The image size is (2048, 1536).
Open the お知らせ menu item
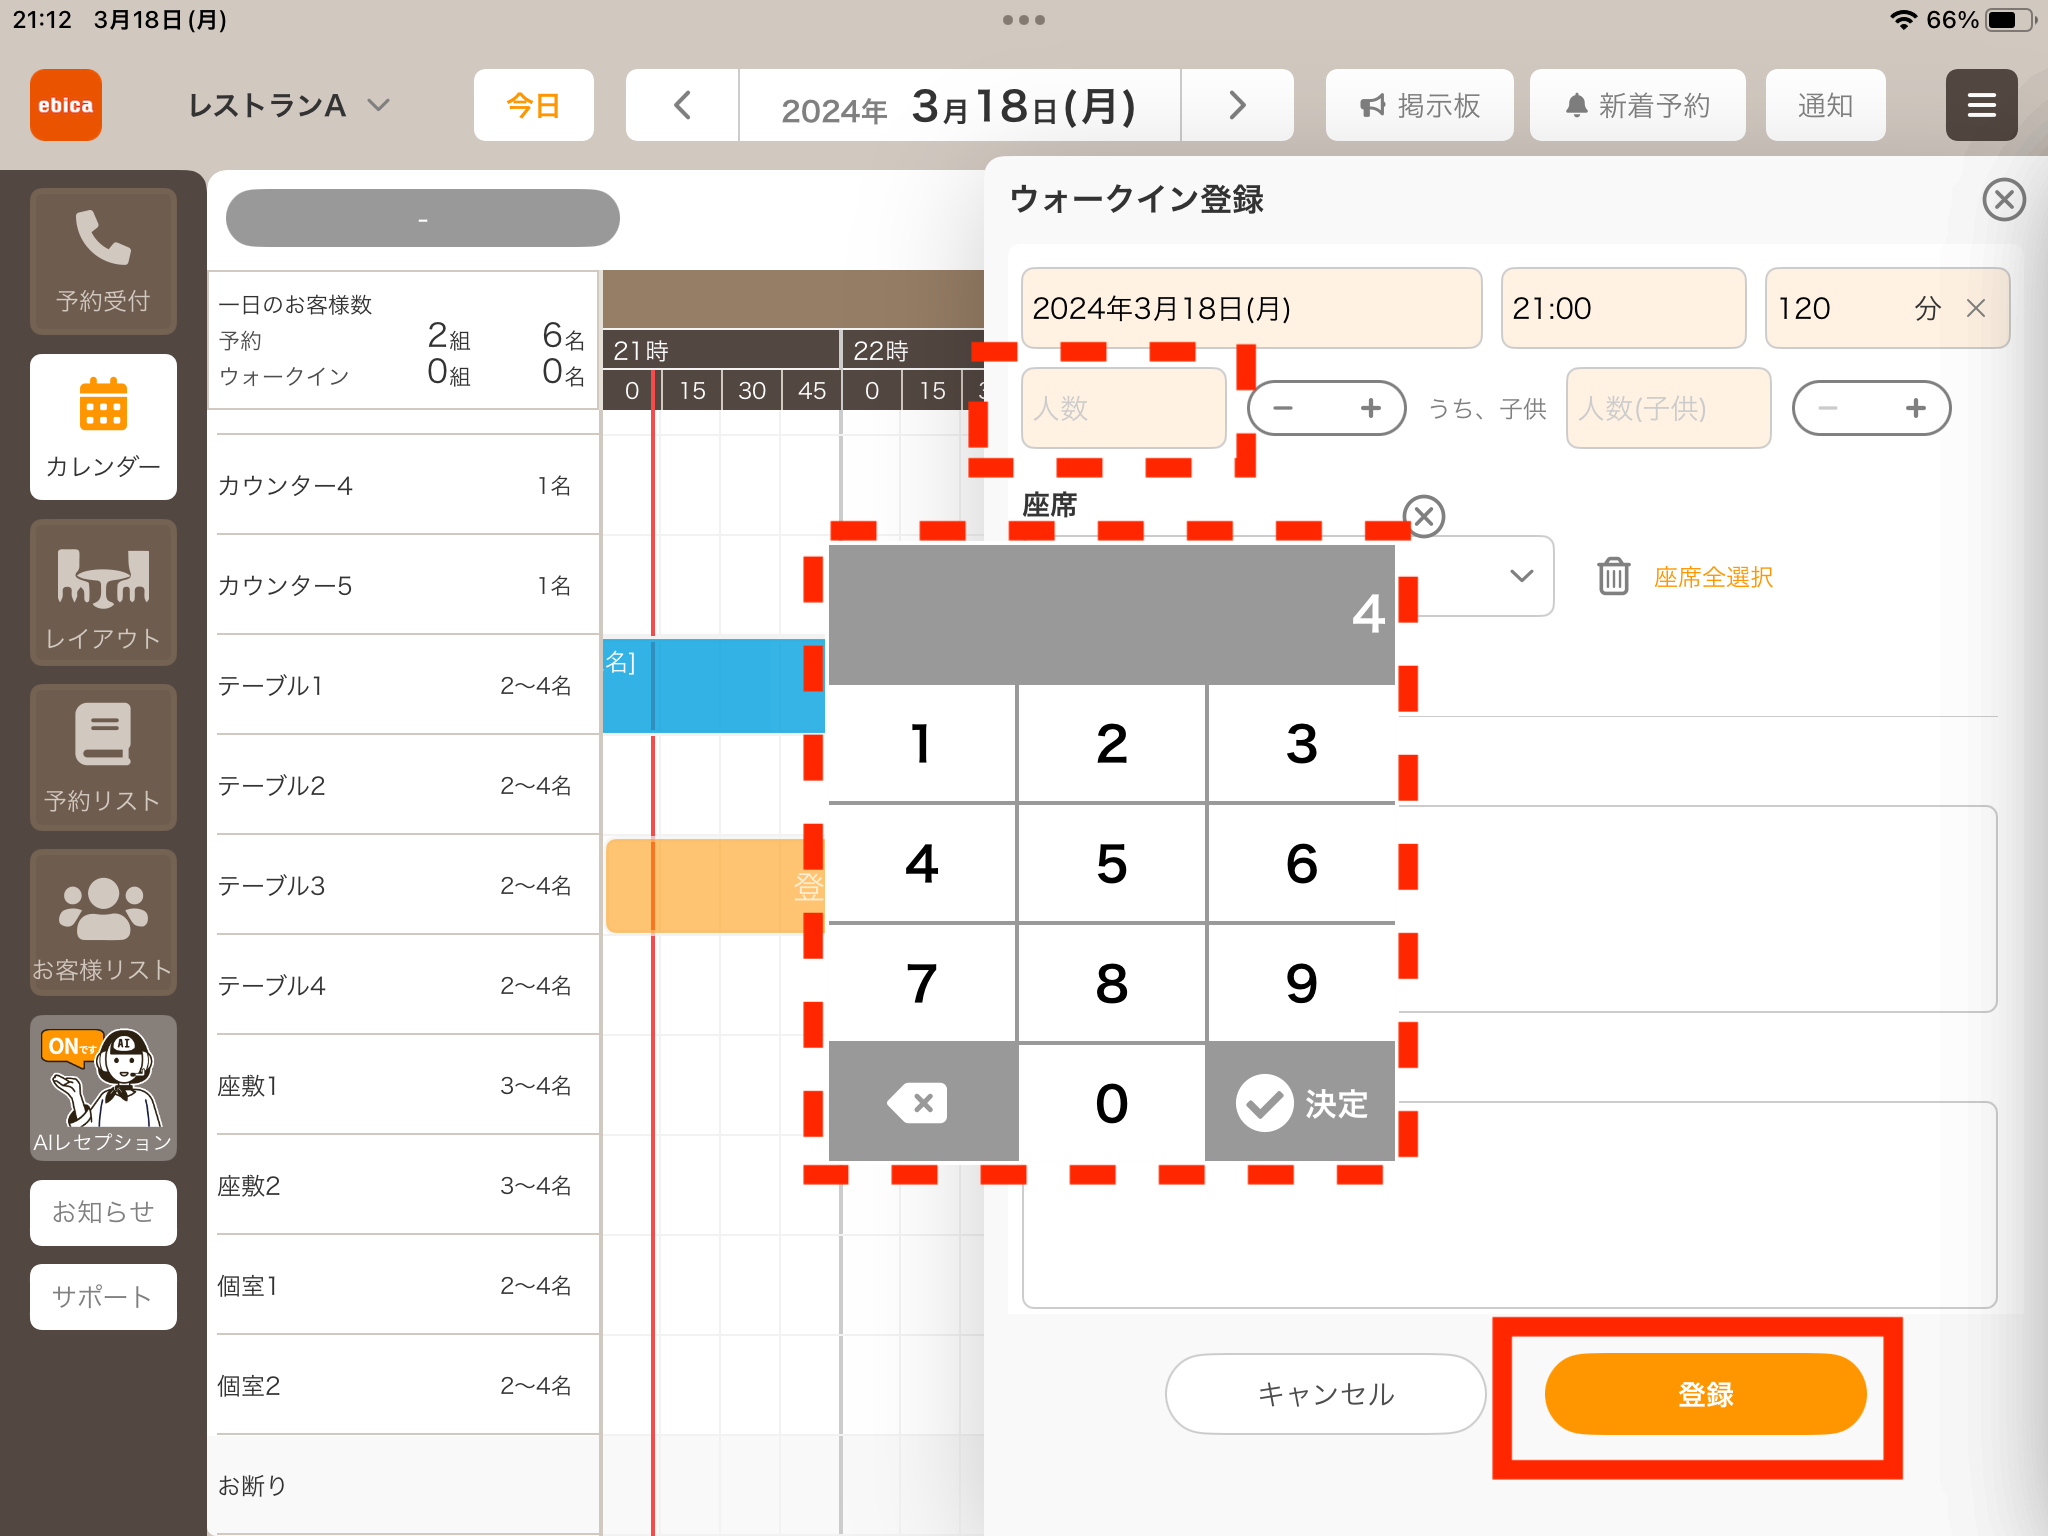click(x=103, y=1213)
